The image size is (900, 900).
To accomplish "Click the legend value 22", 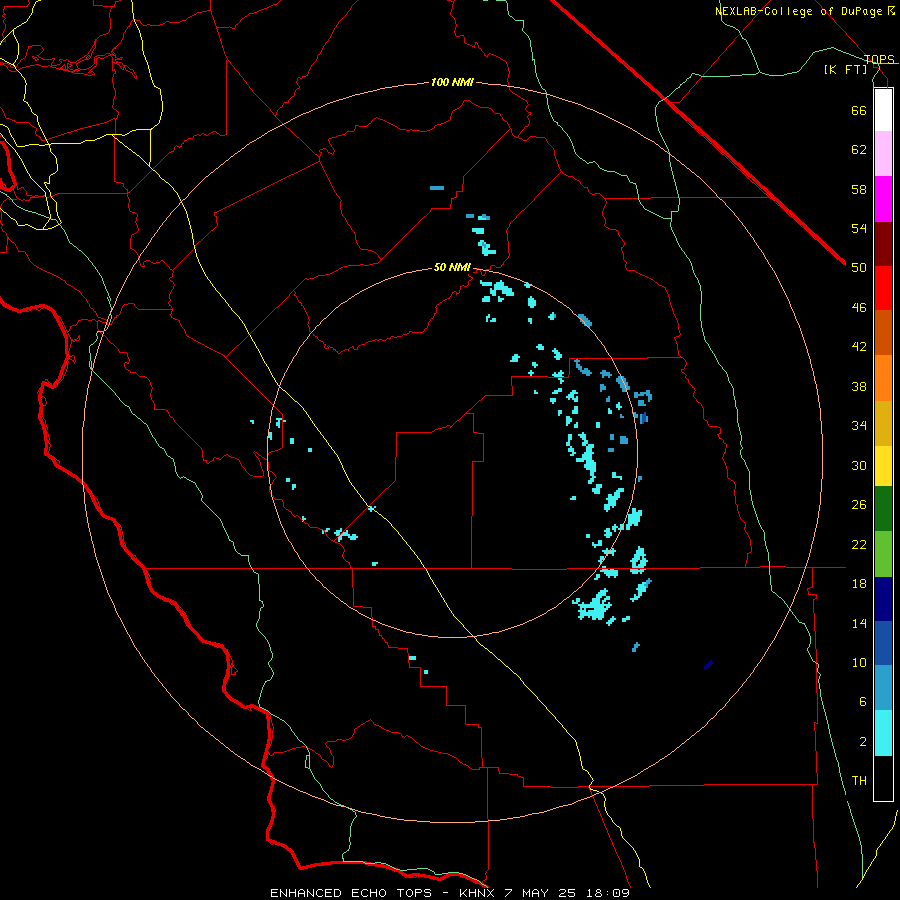I will click(x=859, y=544).
